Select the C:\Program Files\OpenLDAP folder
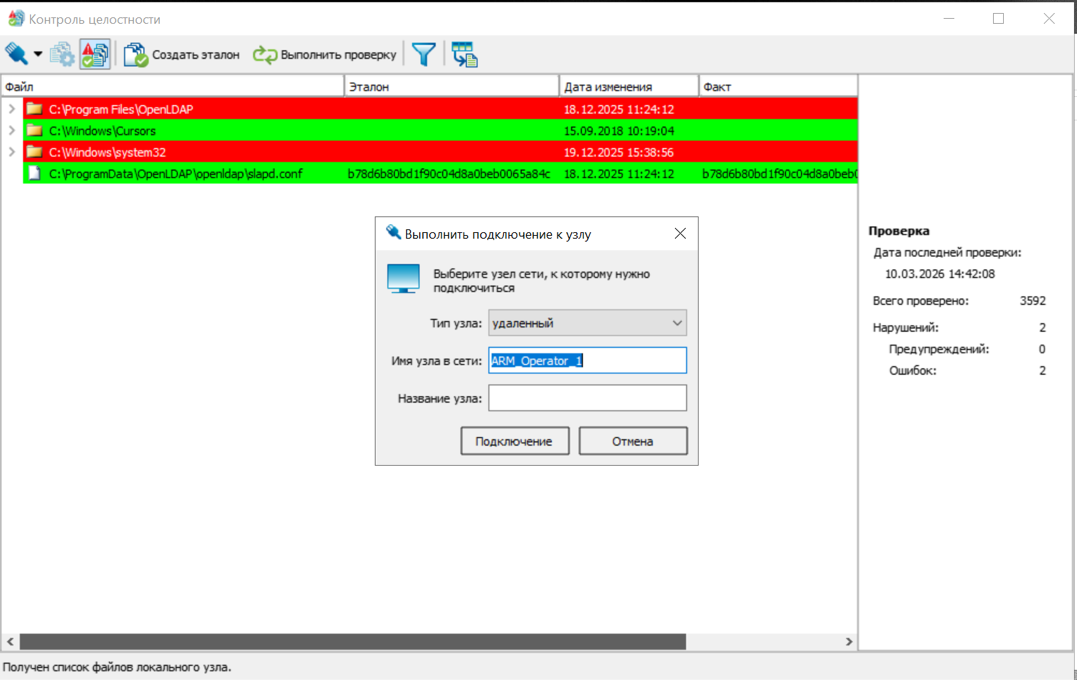The image size is (1077, 680). coord(440,109)
